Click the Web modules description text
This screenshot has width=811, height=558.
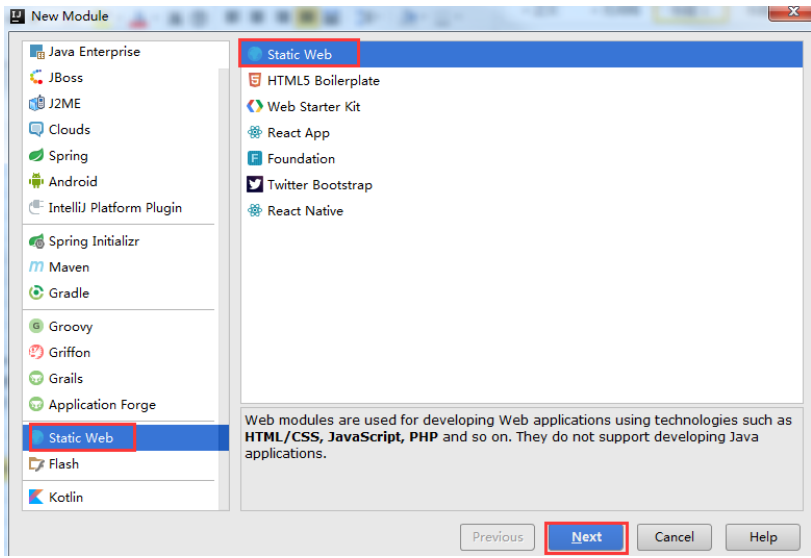pyautogui.click(x=518, y=436)
